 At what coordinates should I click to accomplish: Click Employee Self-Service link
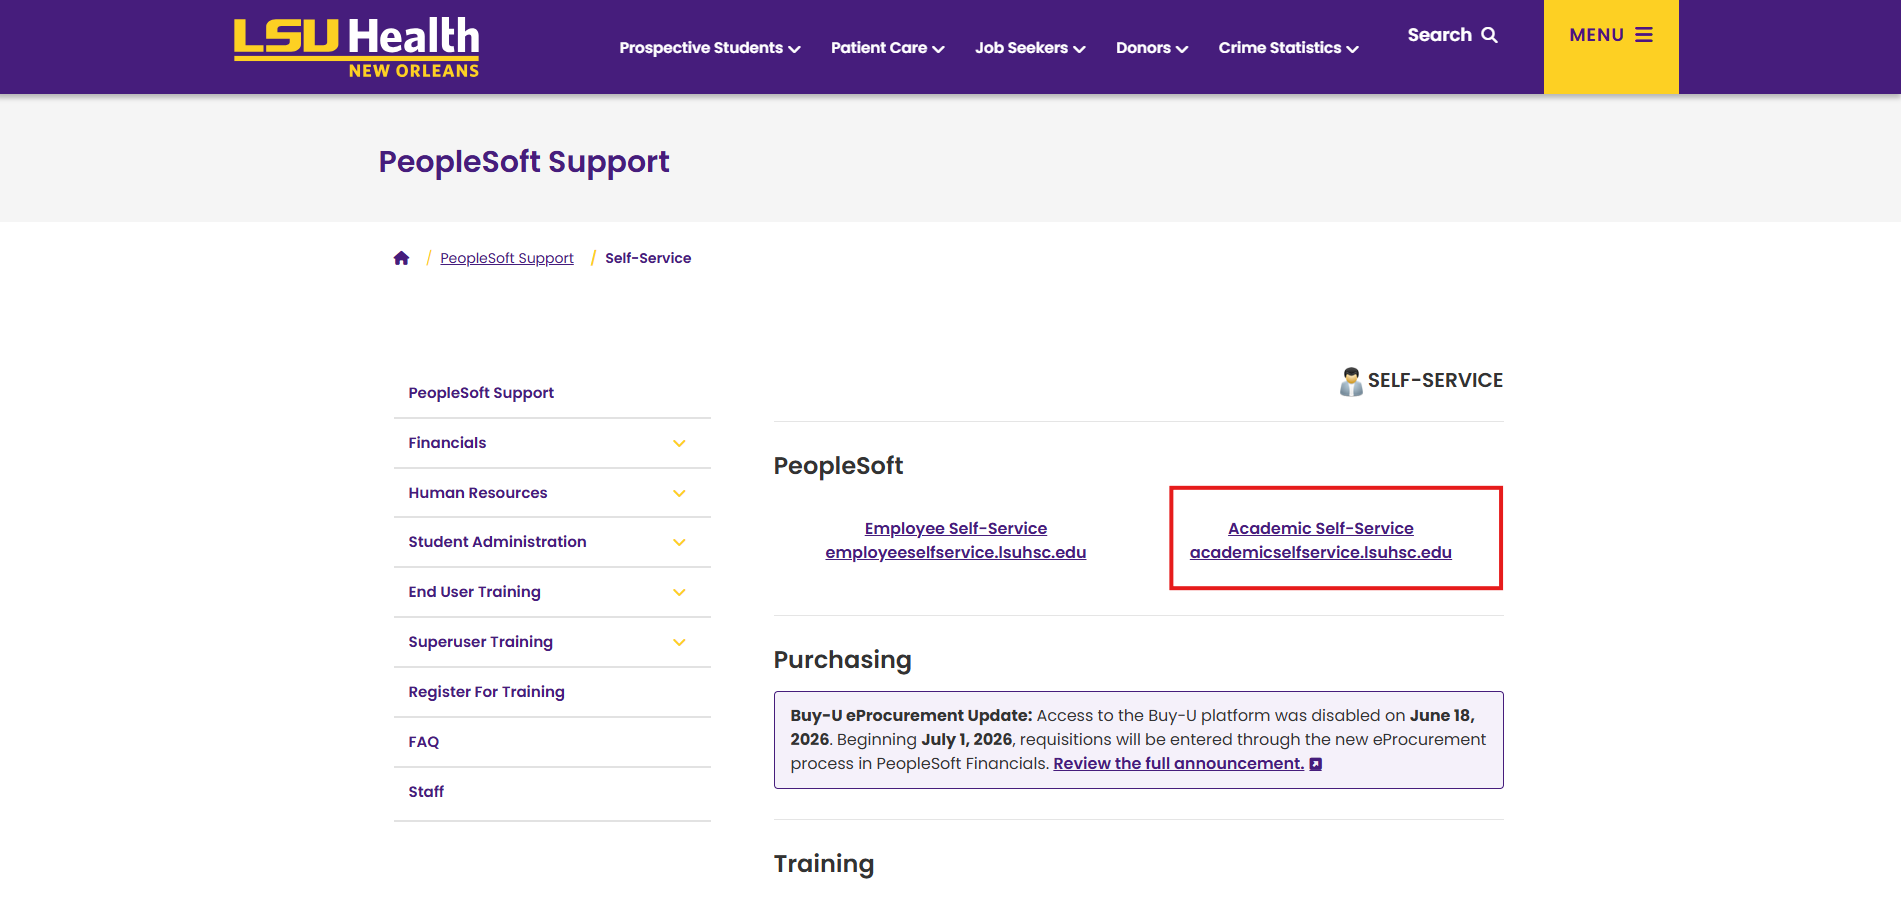tap(956, 528)
